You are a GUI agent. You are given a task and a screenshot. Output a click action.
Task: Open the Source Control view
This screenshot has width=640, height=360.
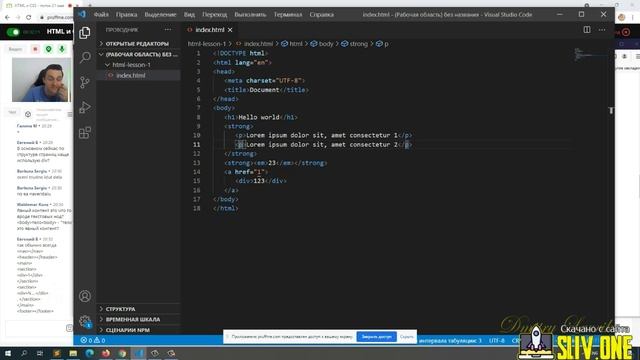tap(85, 82)
